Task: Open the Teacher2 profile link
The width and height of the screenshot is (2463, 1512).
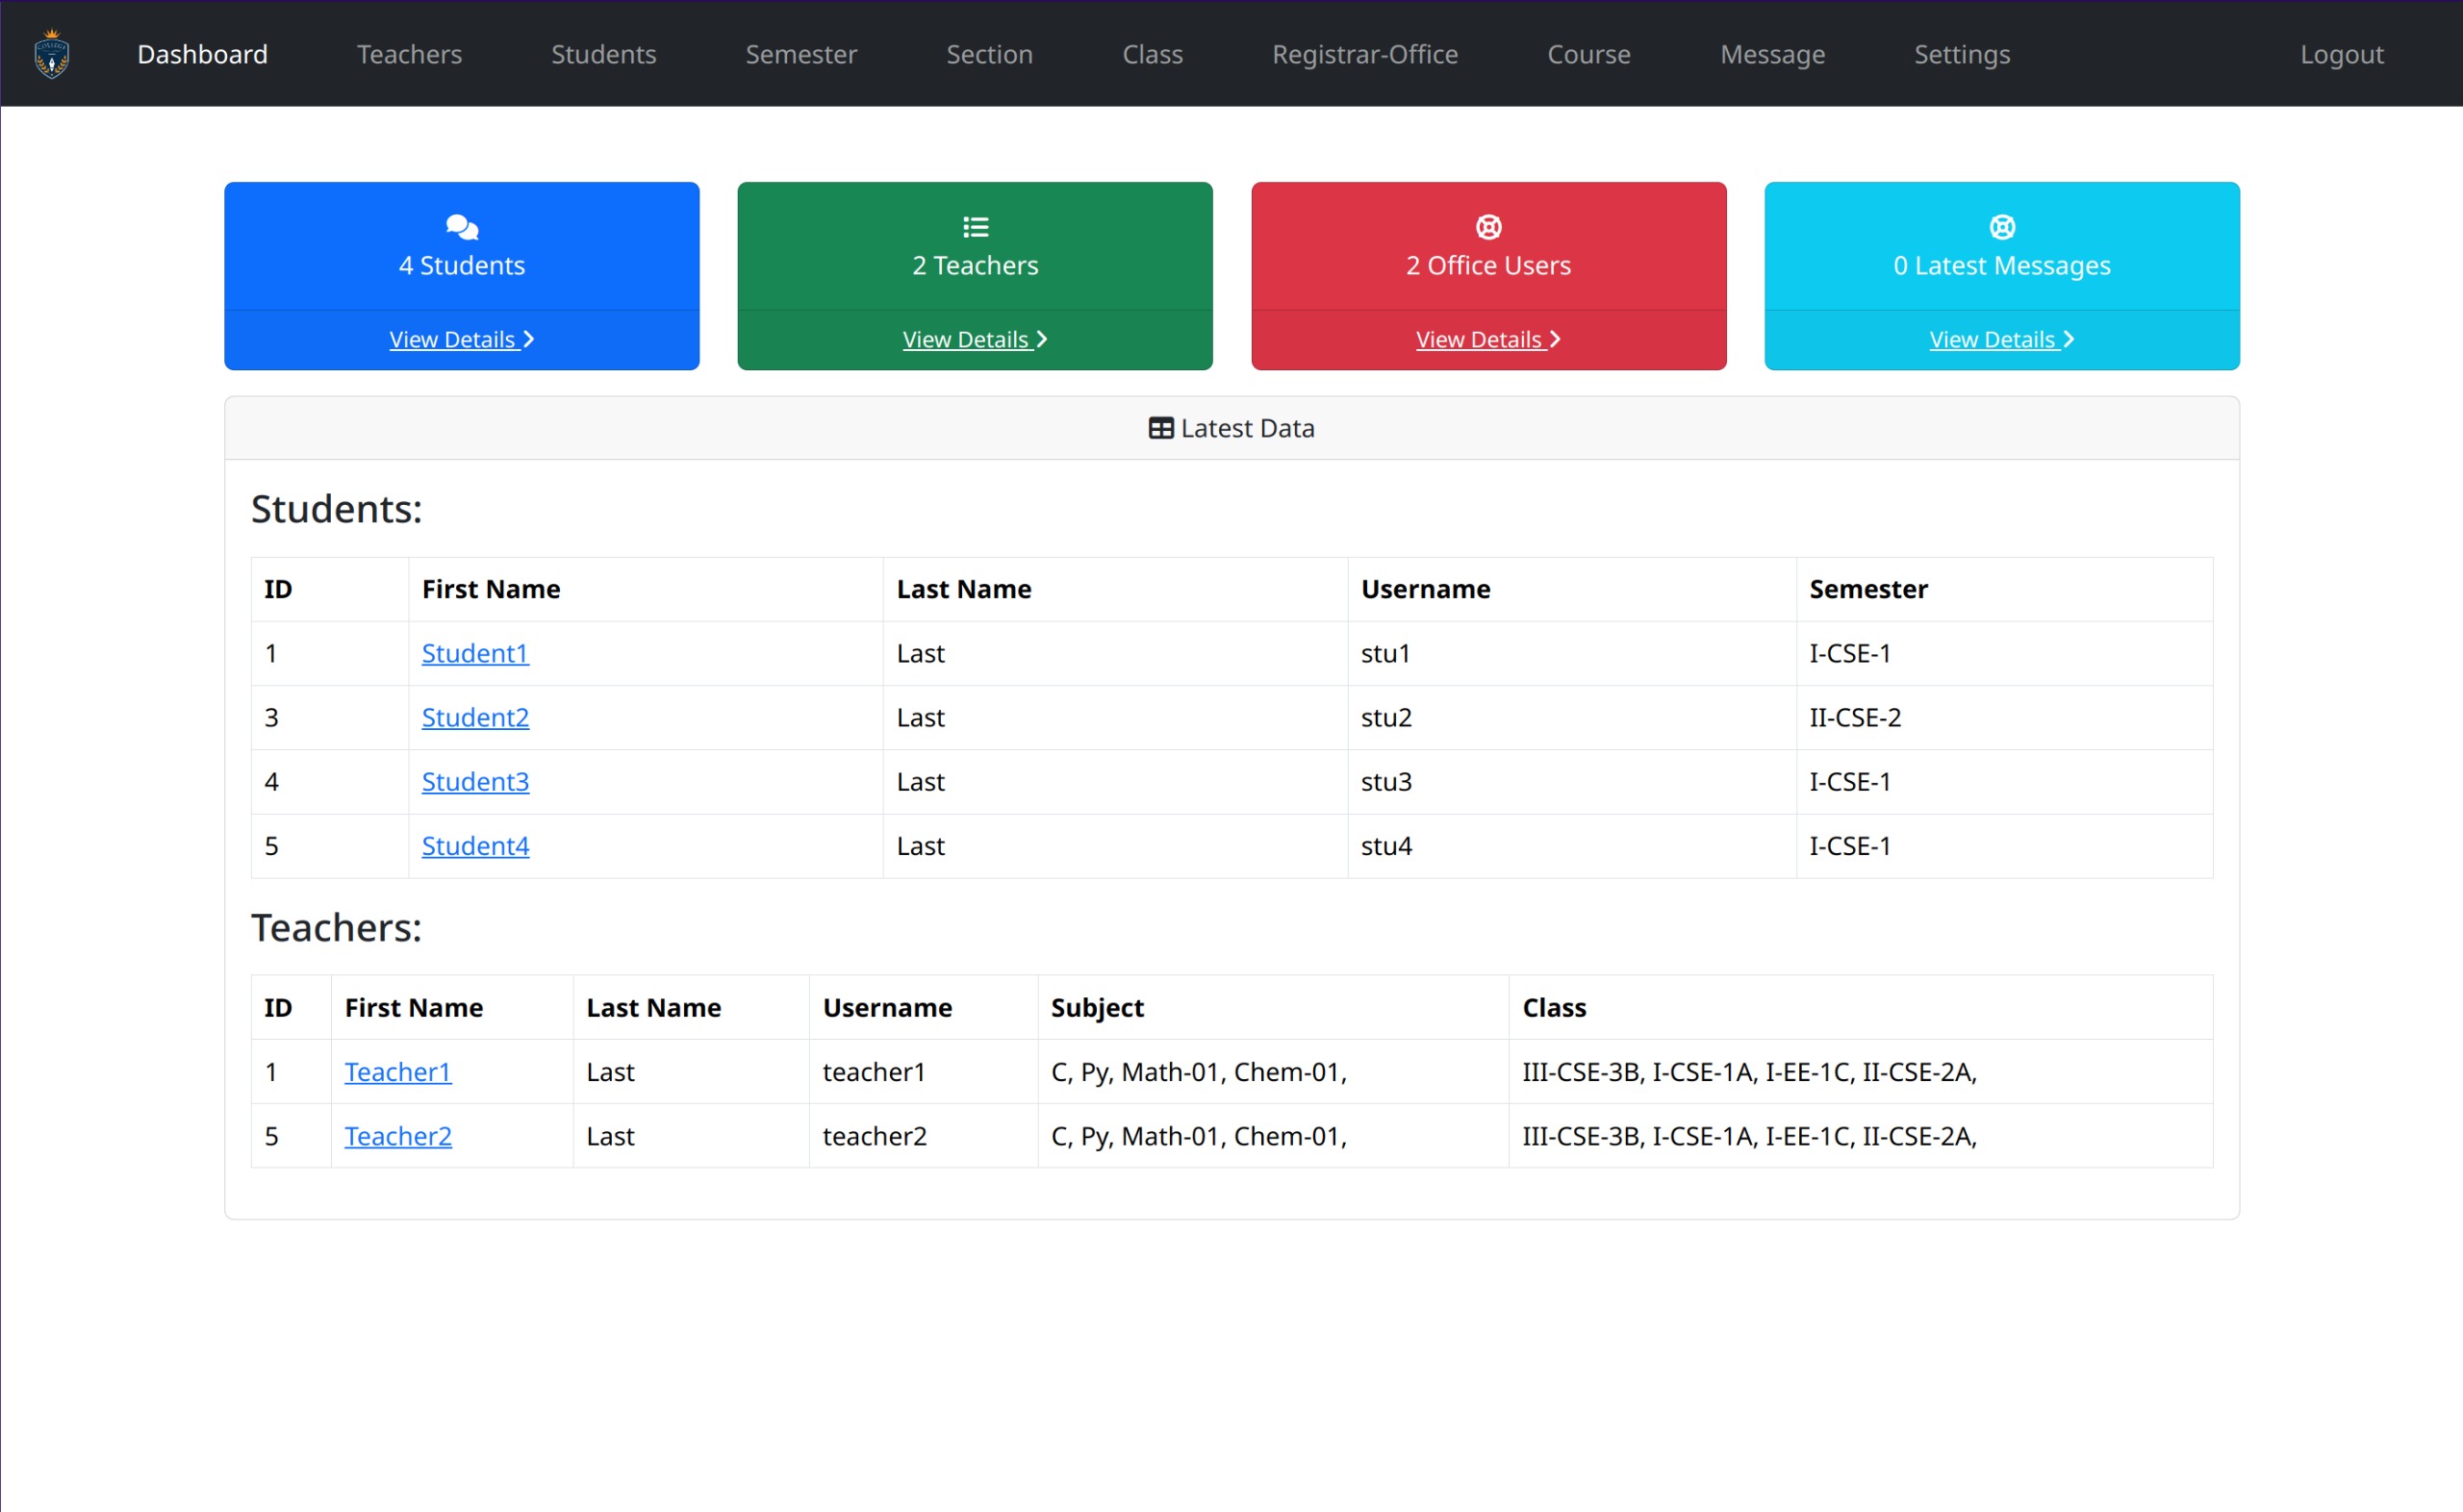Action: point(398,1136)
